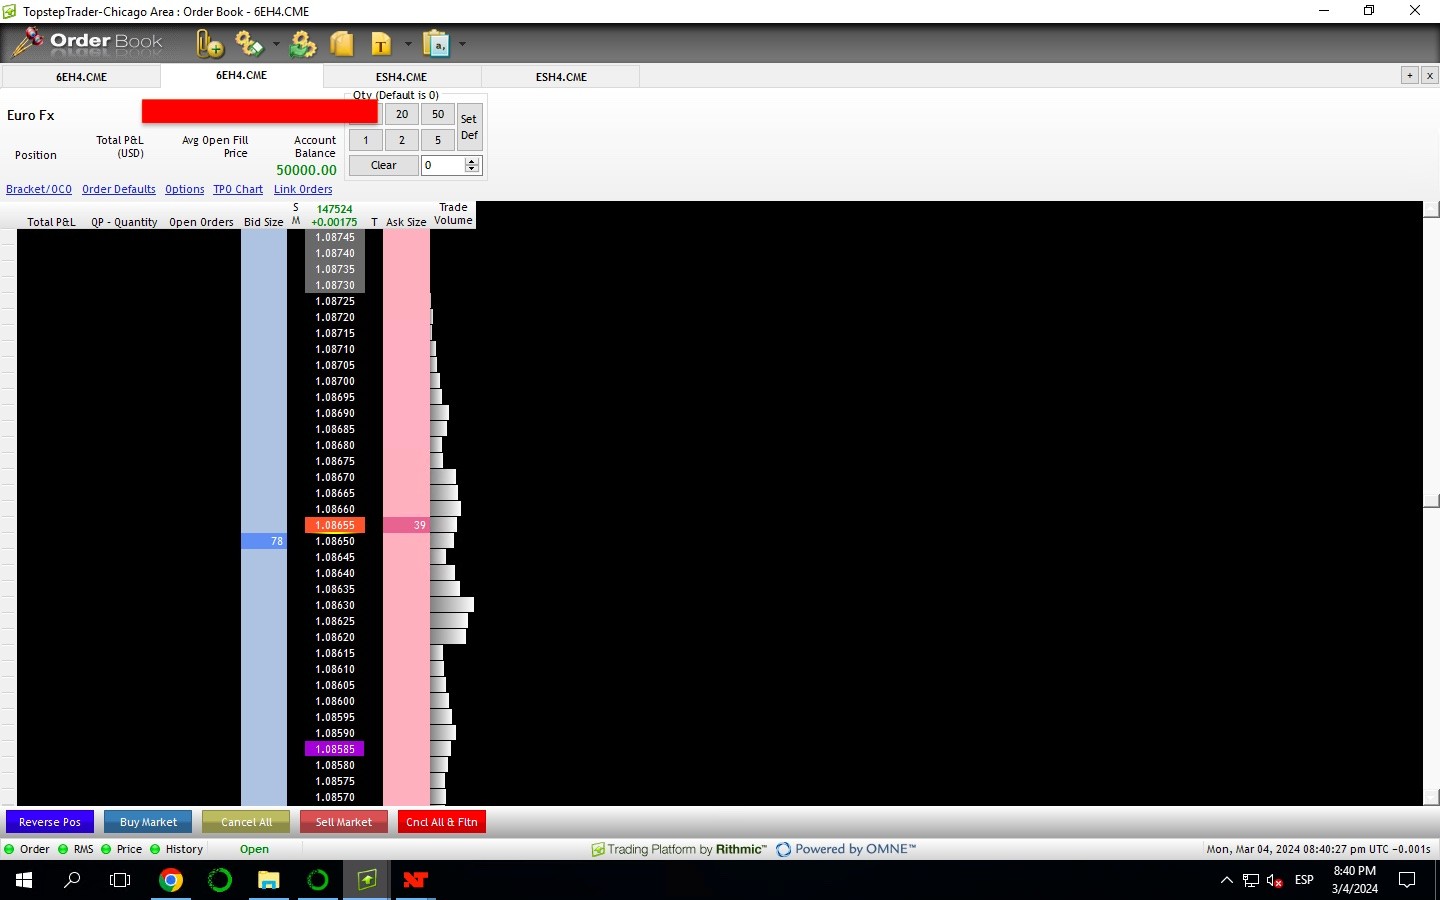Click the Sell Market button

tap(344, 822)
